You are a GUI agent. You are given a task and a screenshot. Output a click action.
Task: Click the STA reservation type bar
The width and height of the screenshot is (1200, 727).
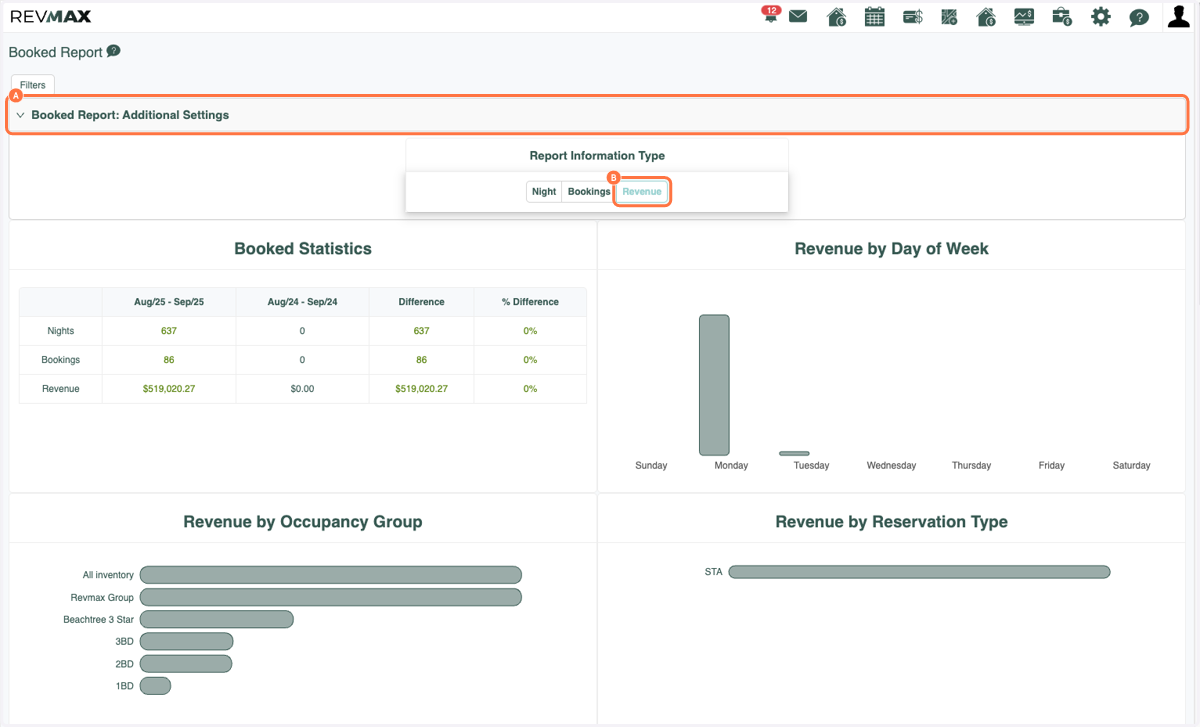click(920, 572)
